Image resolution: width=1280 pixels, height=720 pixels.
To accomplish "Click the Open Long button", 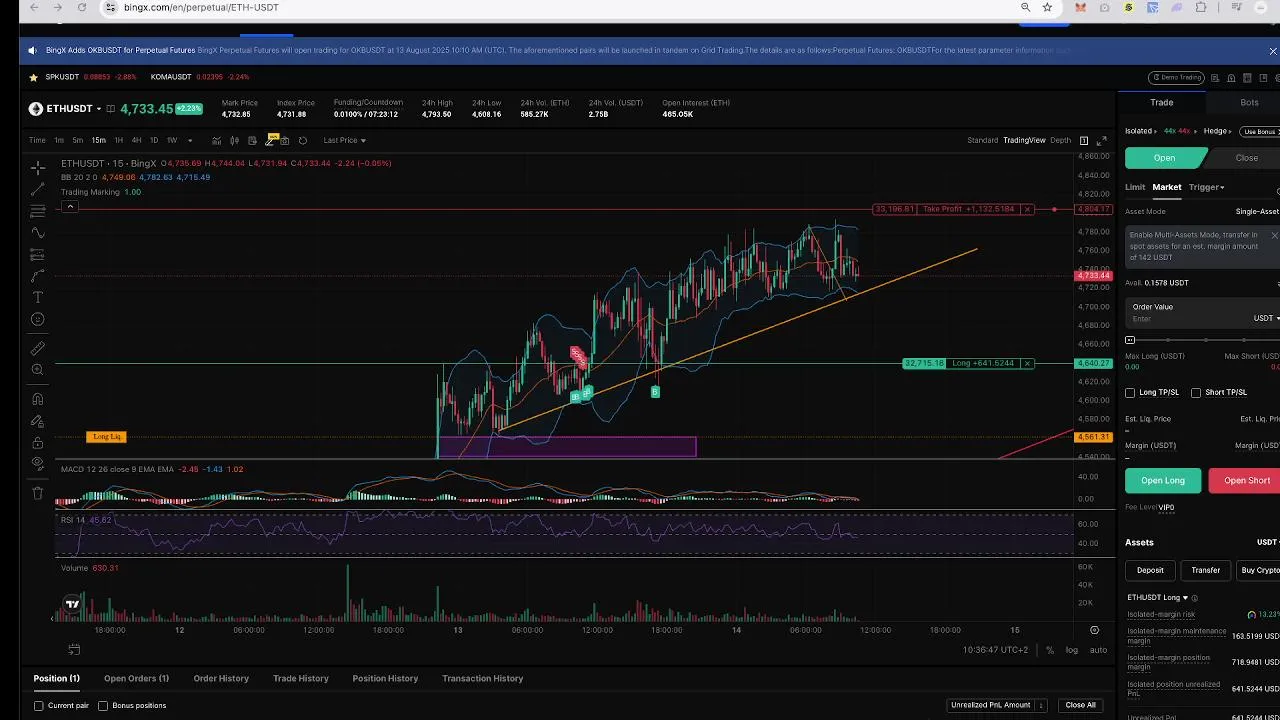I will coord(1163,480).
